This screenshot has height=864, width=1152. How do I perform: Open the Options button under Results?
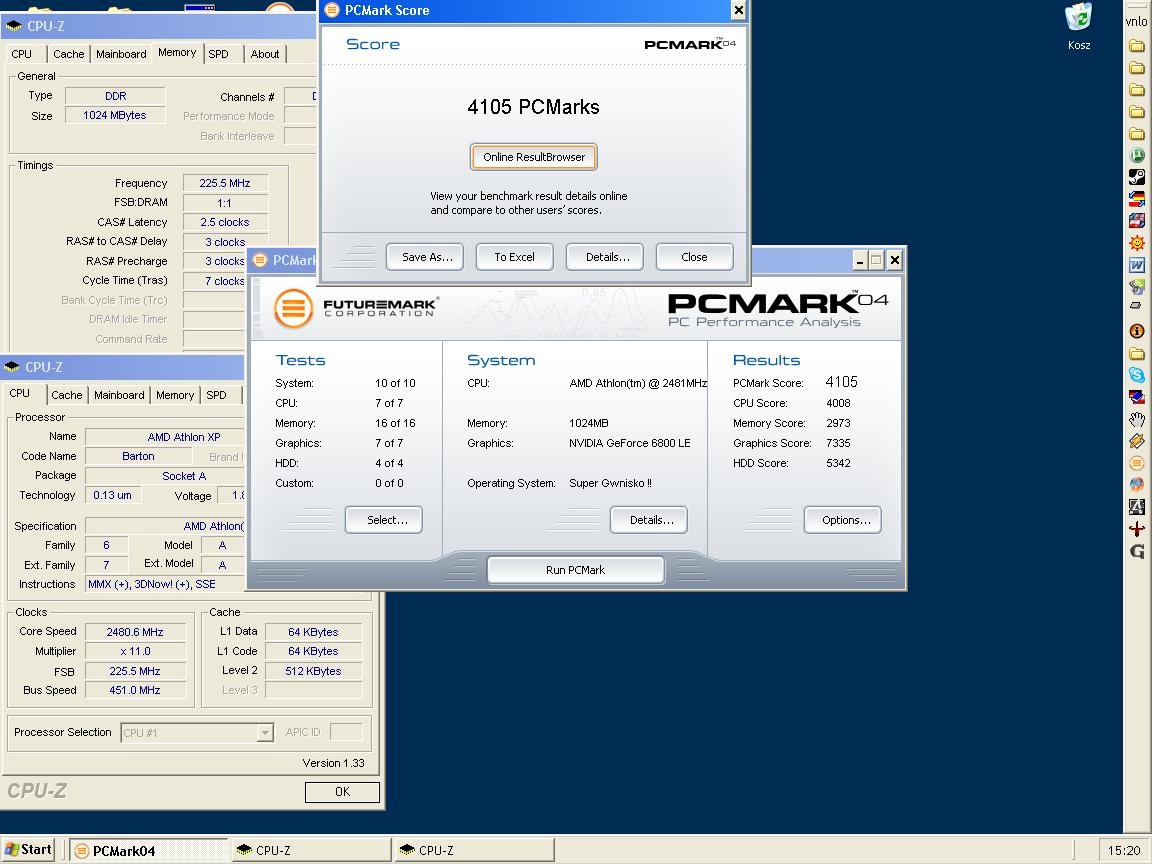pyautogui.click(x=843, y=519)
